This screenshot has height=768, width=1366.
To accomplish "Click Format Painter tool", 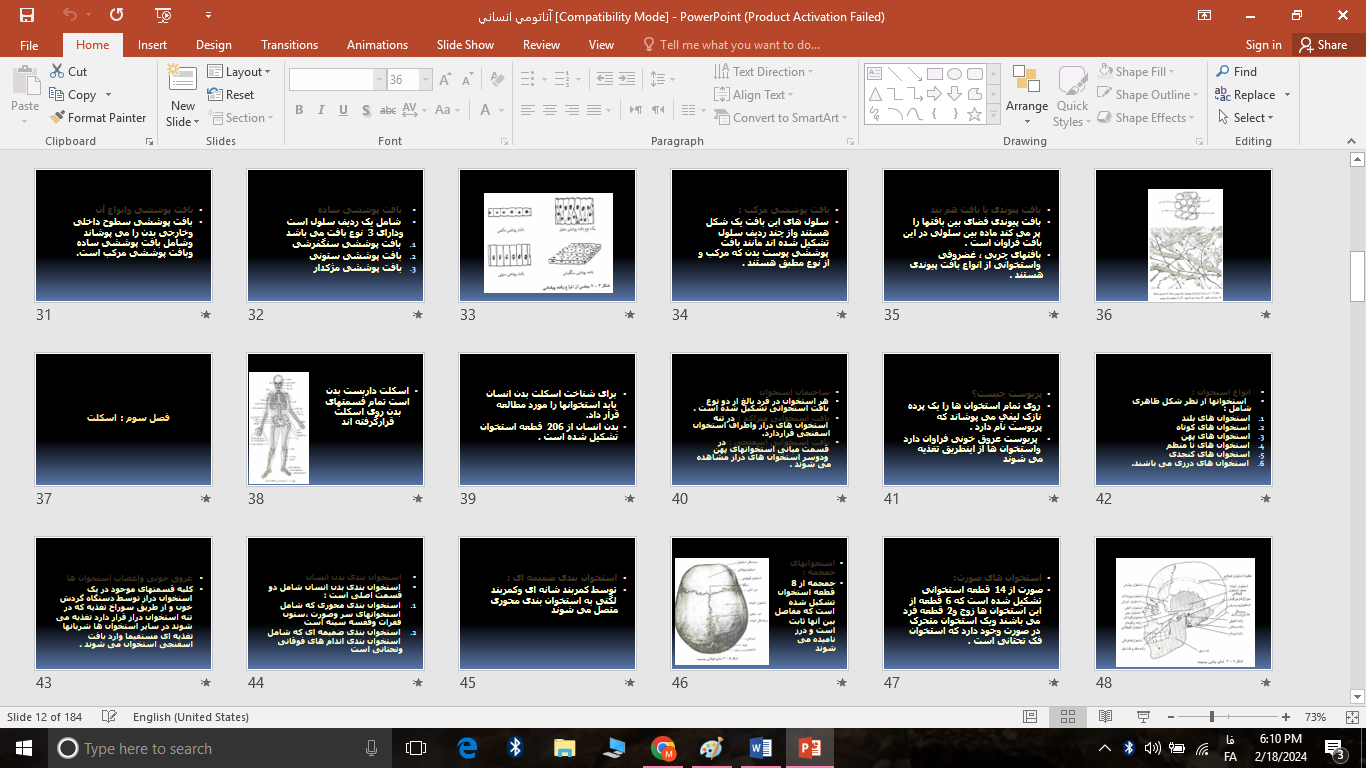I will [x=99, y=118].
